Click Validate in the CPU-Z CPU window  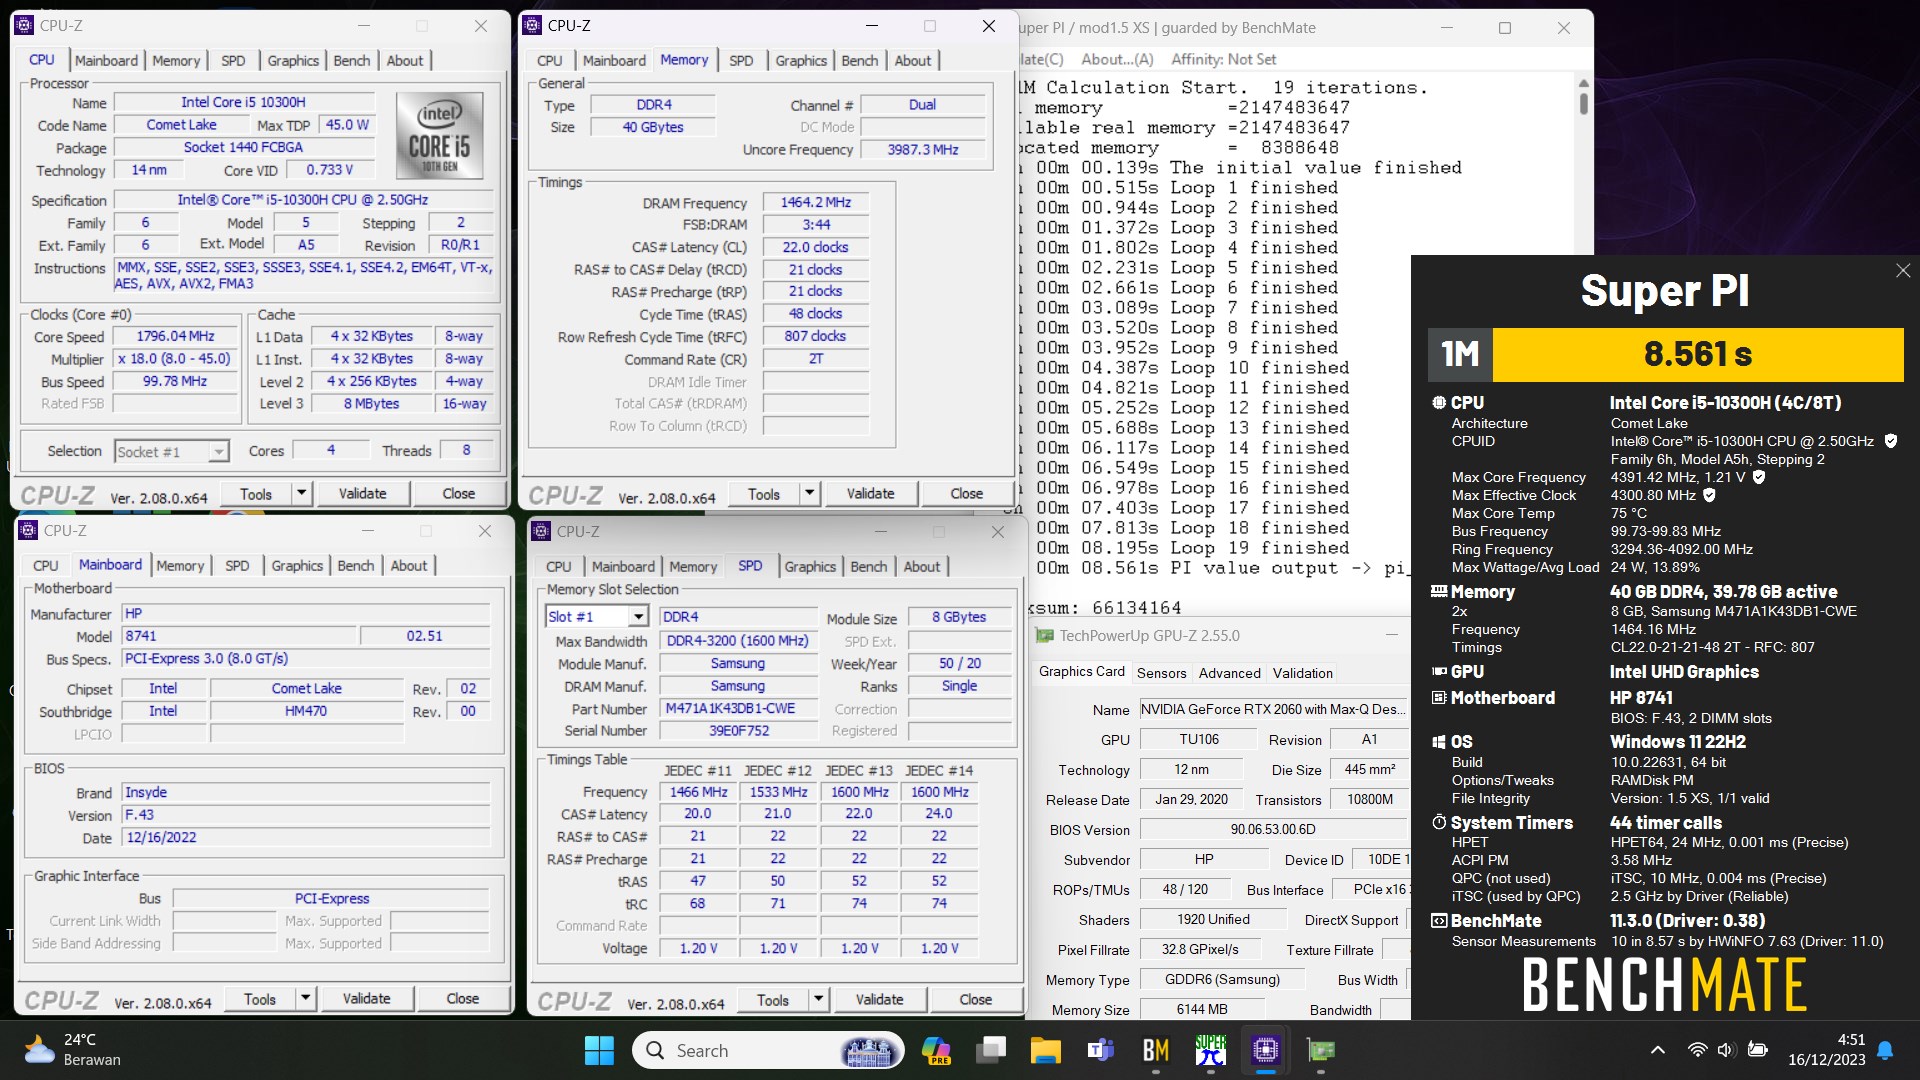[x=362, y=493]
